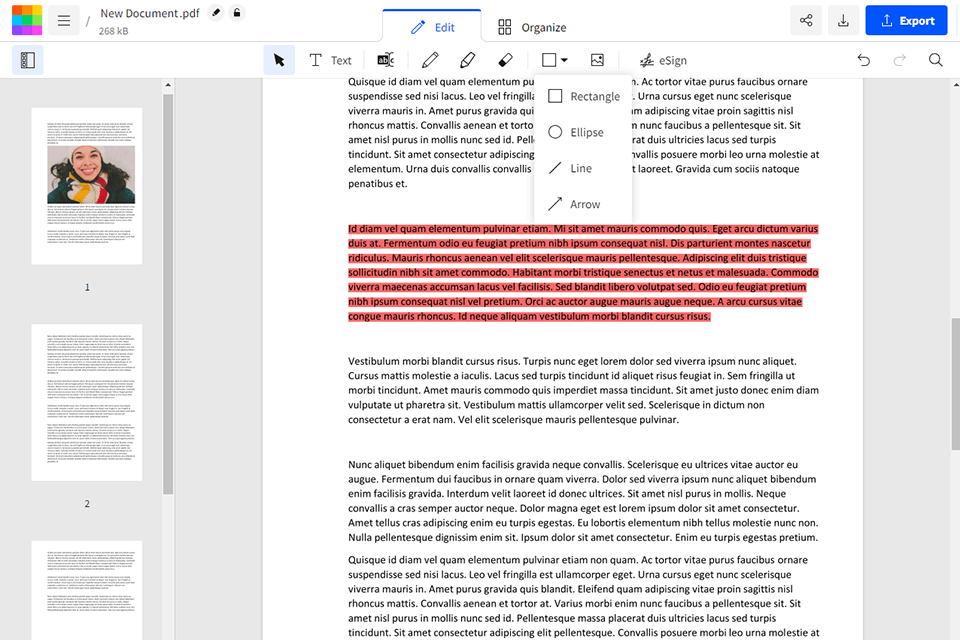Click the lock icon beside the file name
This screenshot has height=640, width=960.
tap(237, 12)
